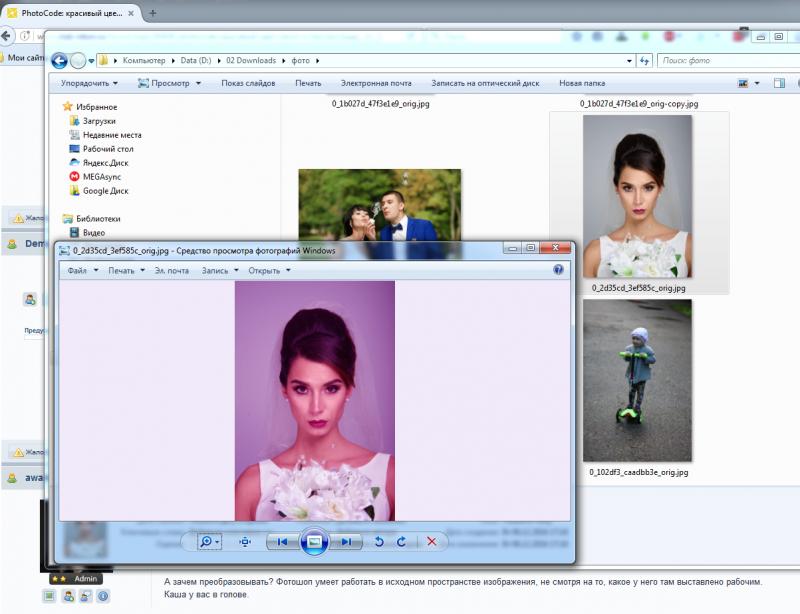The height and width of the screenshot is (614, 800).
Task: Open the zoom magnifier control in Photo Viewer
Action: point(210,541)
